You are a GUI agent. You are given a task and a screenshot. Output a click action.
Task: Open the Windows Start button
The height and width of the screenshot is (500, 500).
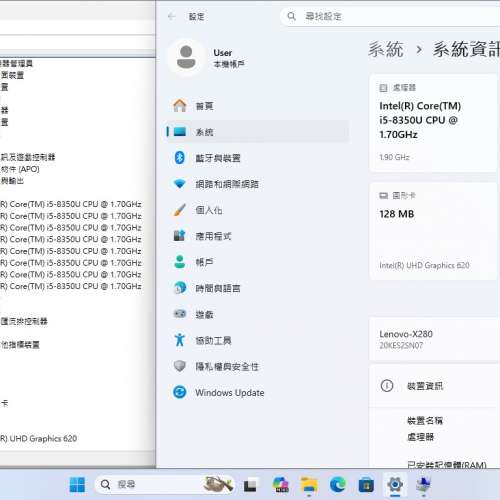[x=77, y=484]
